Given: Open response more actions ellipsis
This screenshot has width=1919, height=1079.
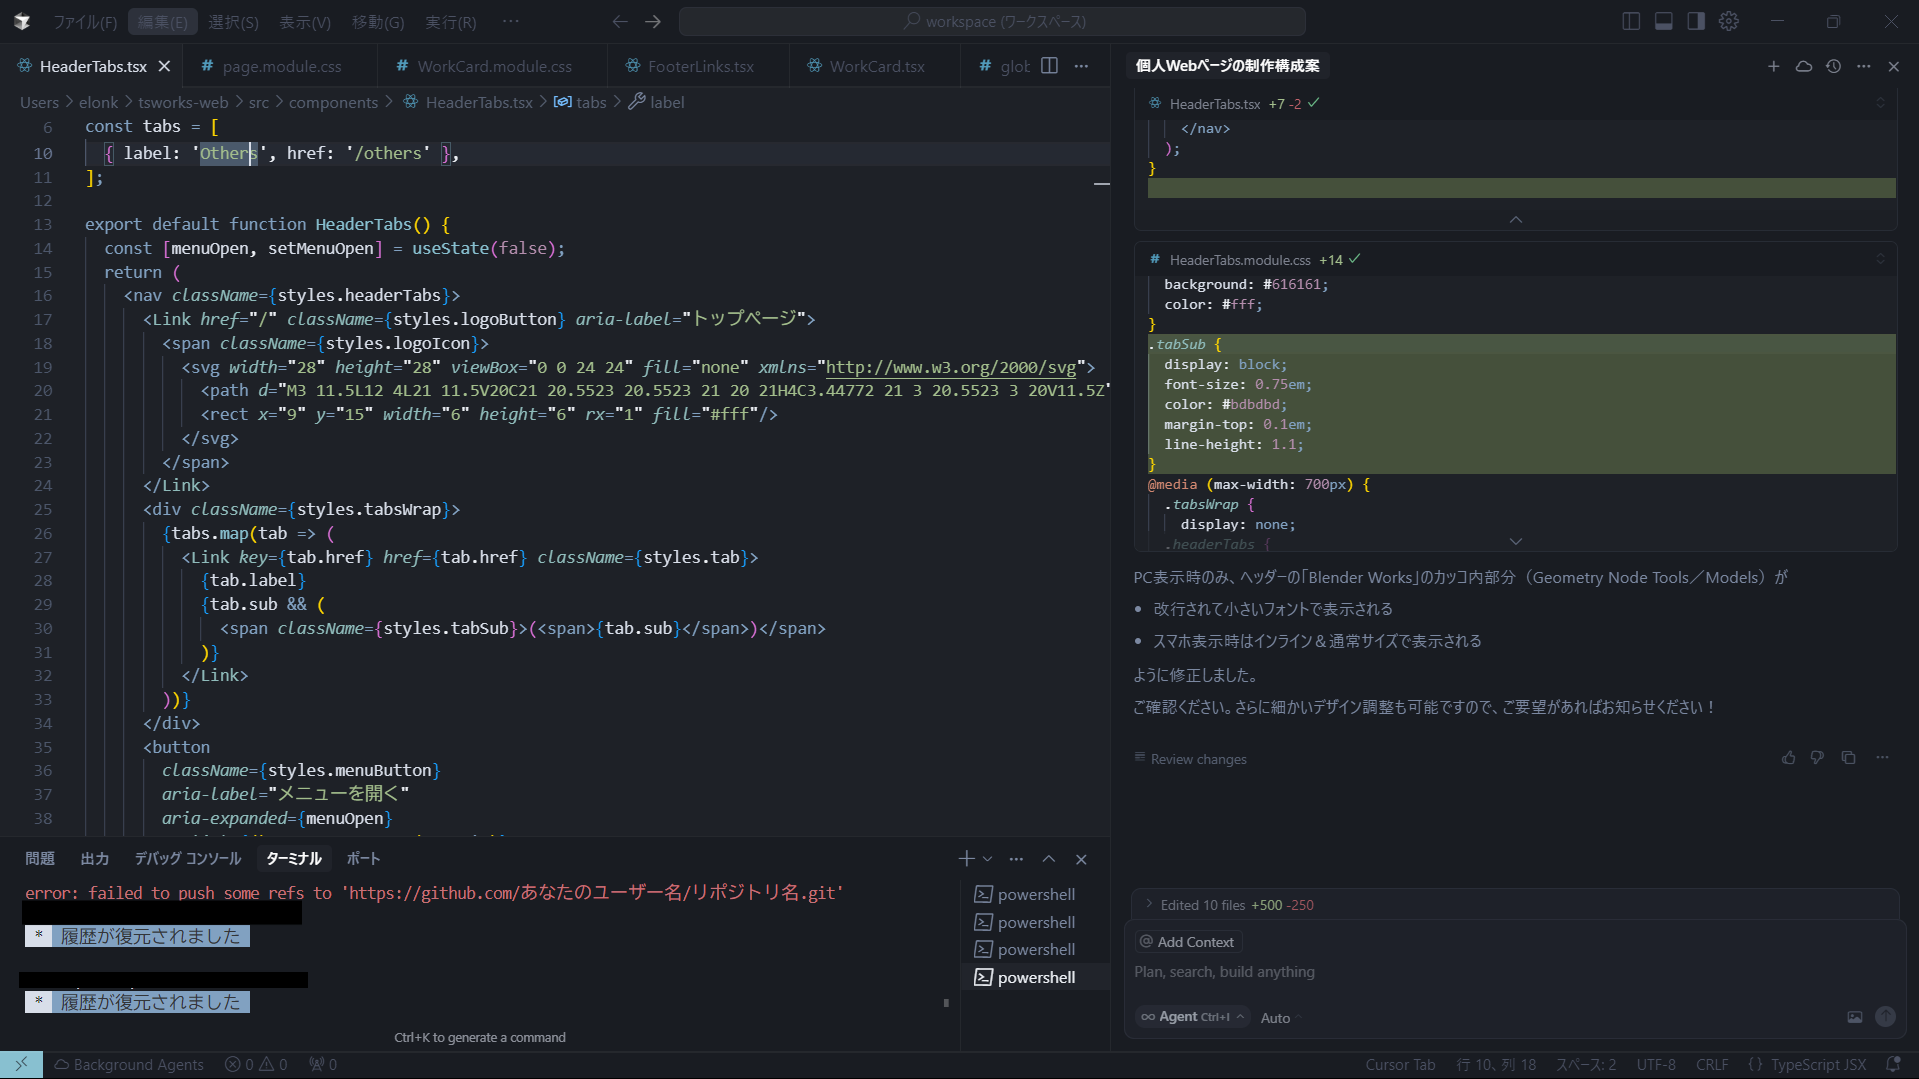Looking at the screenshot, I should (1882, 758).
